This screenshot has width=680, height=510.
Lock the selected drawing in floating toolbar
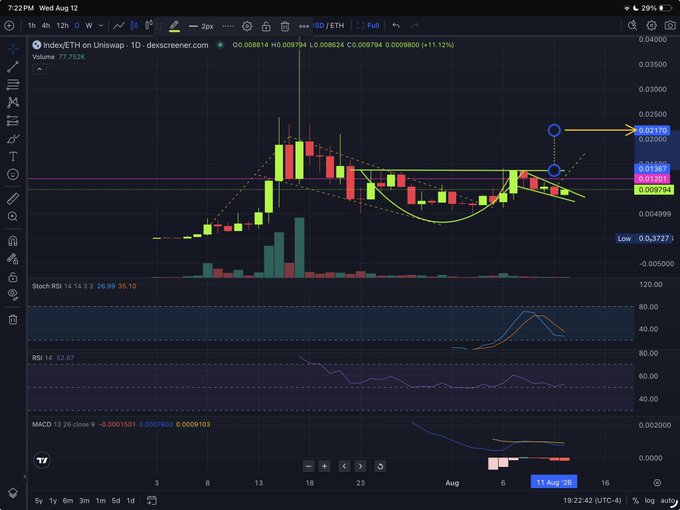[x=266, y=26]
